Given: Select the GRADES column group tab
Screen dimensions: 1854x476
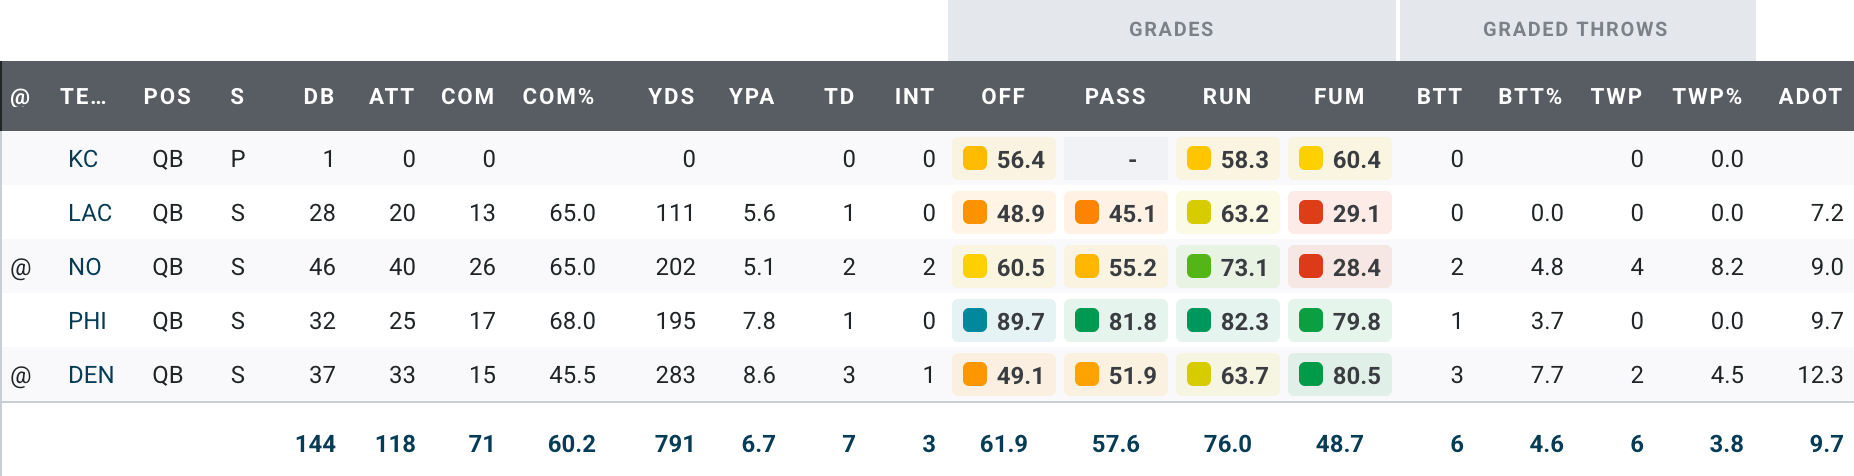Looking at the screenshot, I should [1171, 30].
